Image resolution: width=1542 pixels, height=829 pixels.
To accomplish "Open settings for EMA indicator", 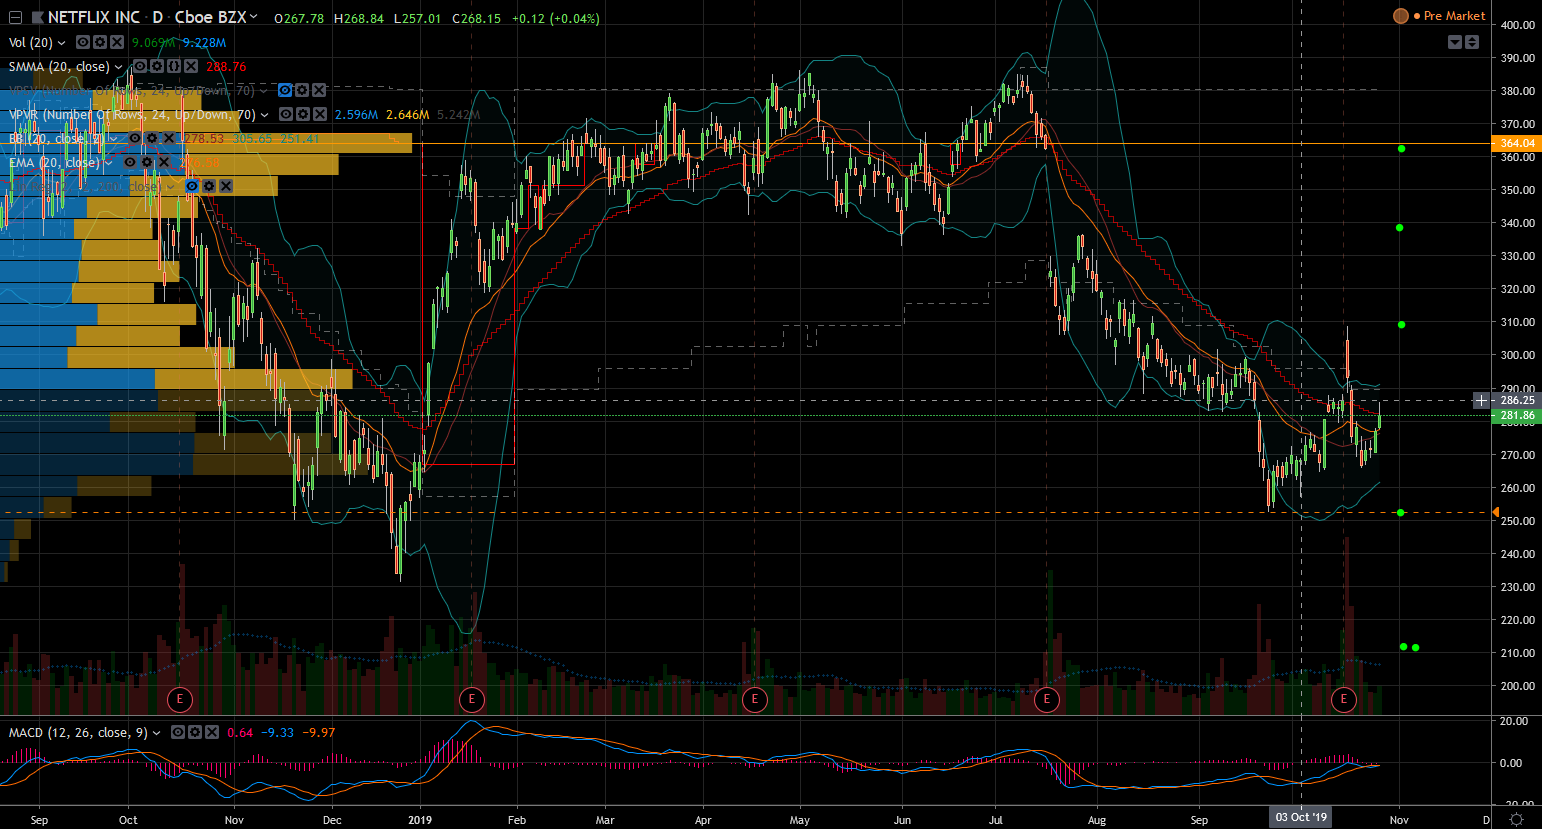I will coord(147,162).
